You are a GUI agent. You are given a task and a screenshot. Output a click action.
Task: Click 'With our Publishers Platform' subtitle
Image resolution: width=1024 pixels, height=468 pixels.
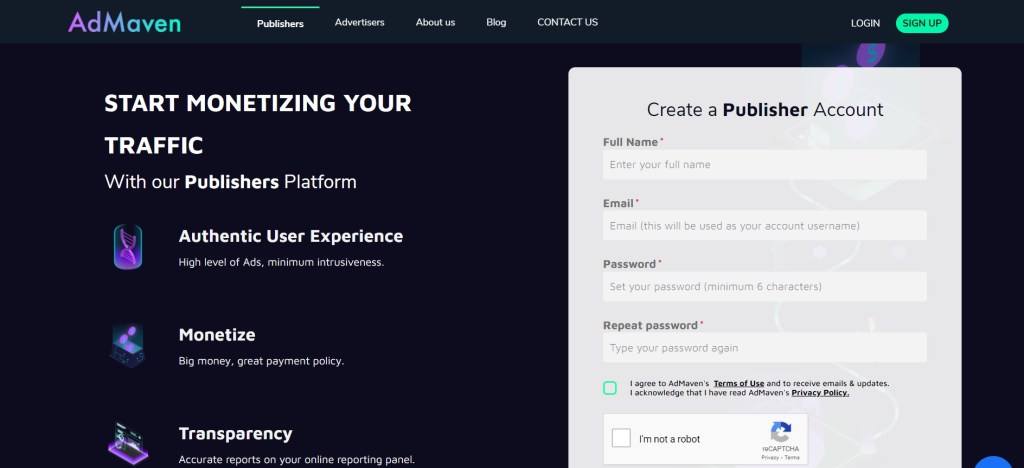(231, 181)
